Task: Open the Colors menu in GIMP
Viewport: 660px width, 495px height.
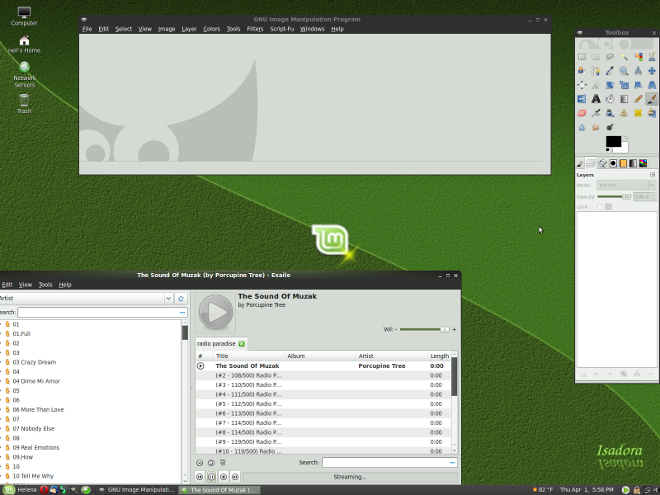Action: (x=211, y=29)
